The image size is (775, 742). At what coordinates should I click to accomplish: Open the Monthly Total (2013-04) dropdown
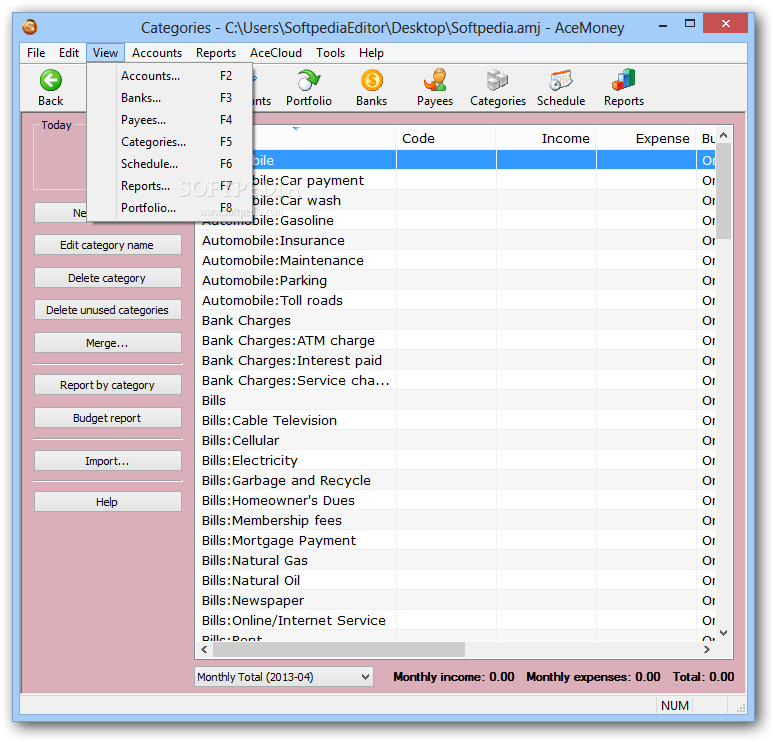(284, 677)
